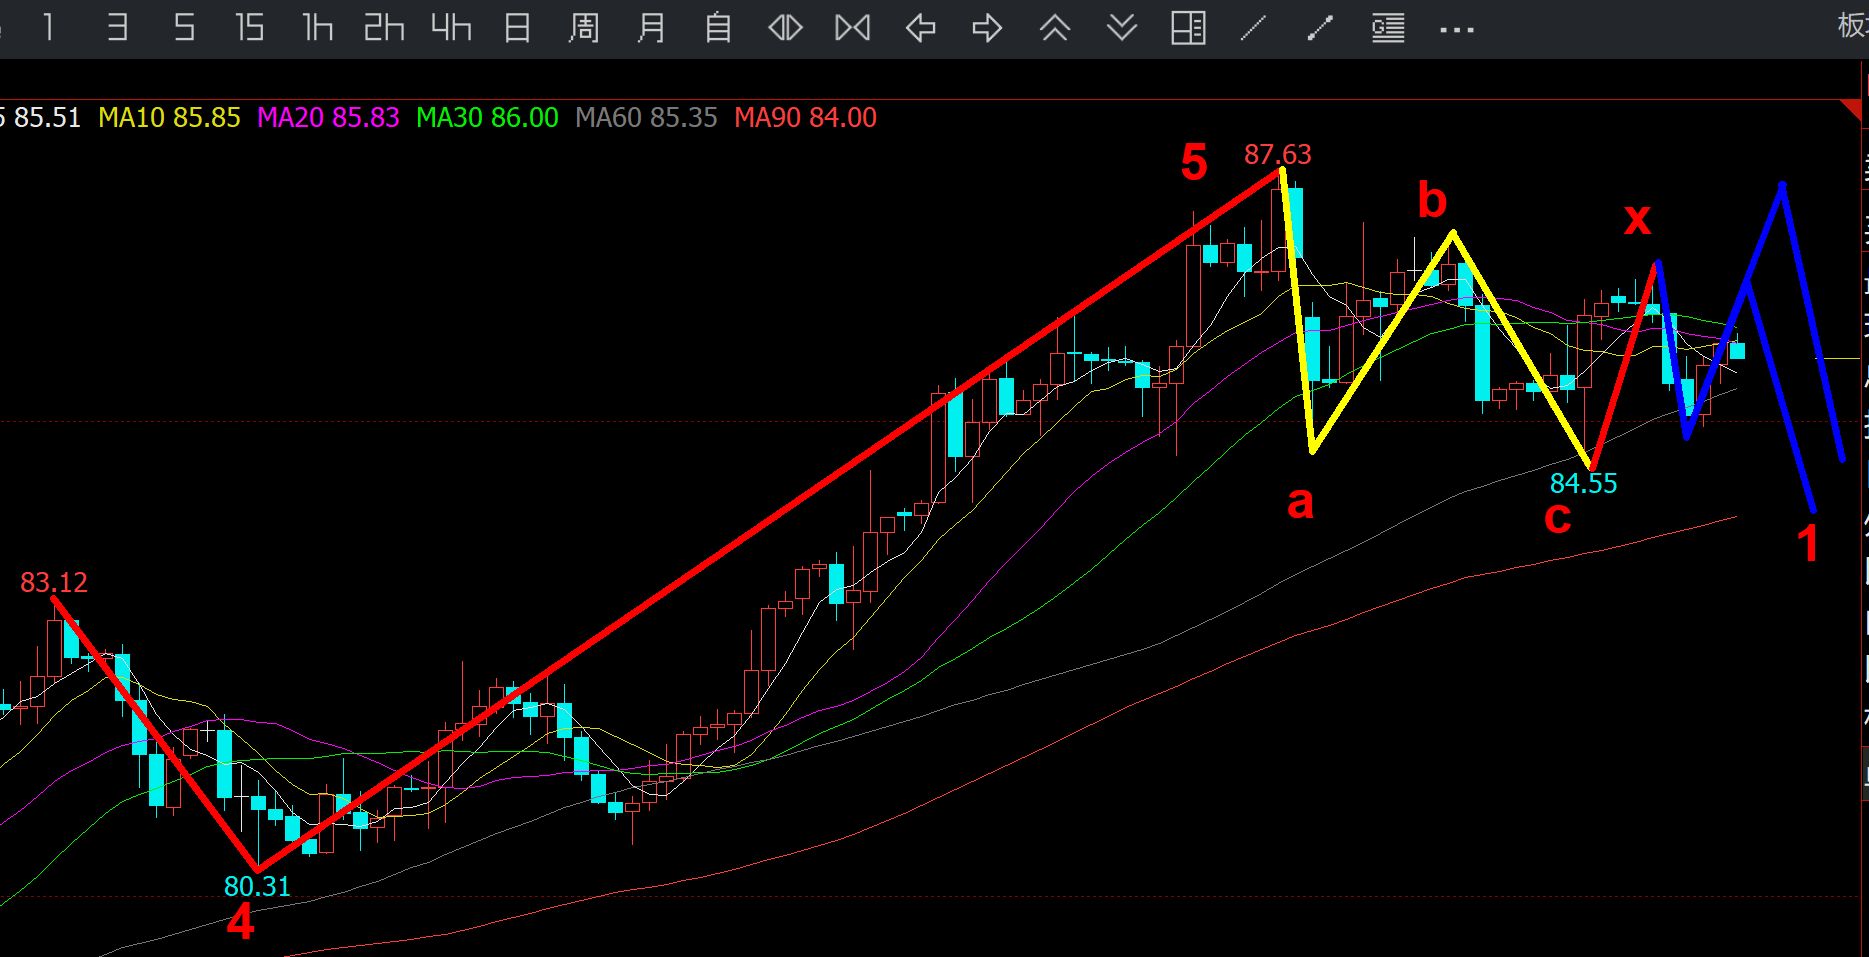Select the 5-minute timeframe

tap(184, 28)
